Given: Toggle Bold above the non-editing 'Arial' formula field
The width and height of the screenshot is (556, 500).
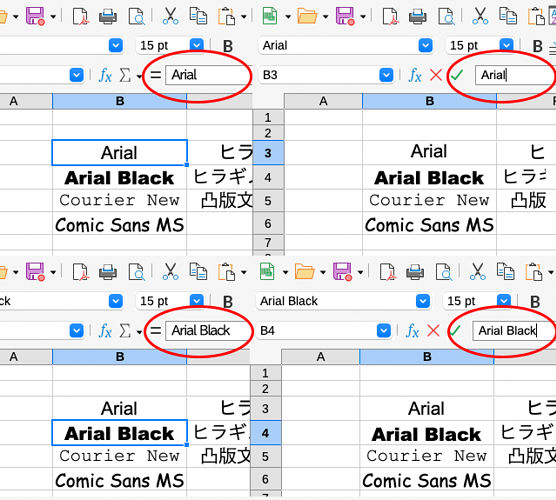Looking at the screenshot, I should pyautogui.click(x=228, y=46).
